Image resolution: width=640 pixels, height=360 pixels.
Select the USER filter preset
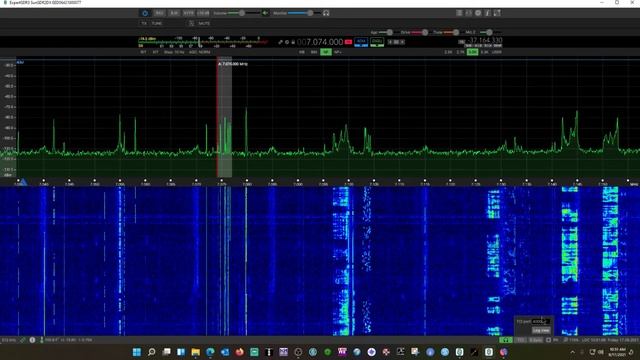[x=496, y=52]
